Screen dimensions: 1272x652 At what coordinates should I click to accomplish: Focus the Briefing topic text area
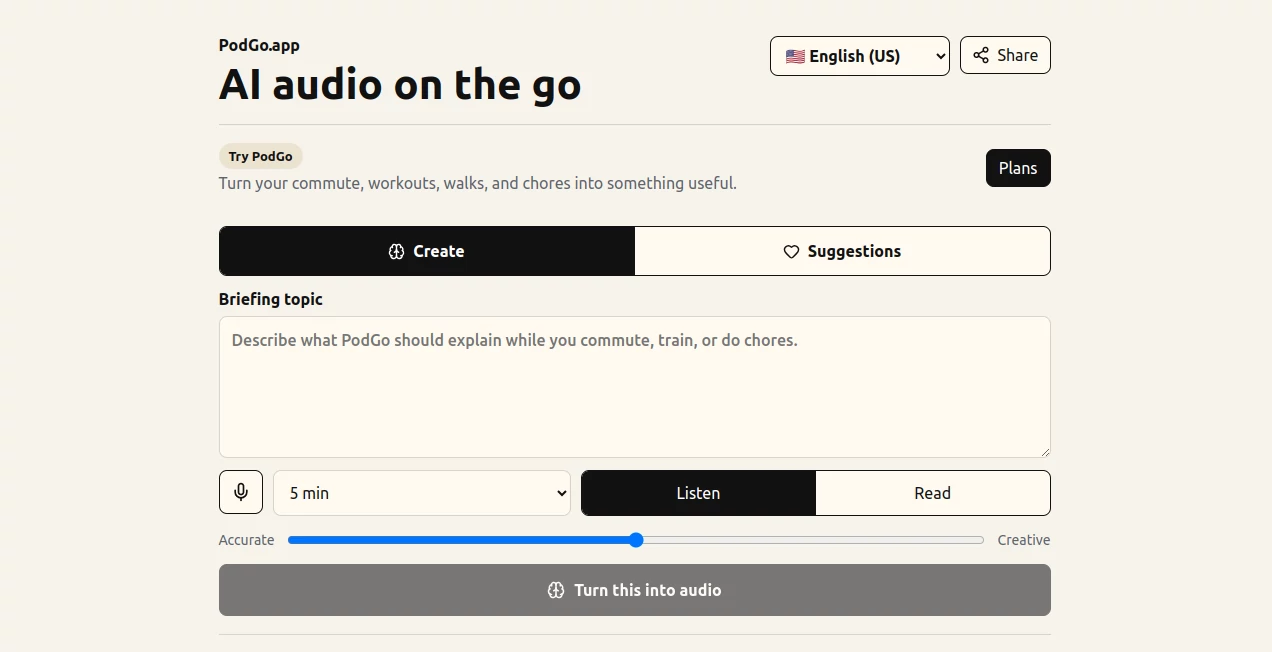tap(635, 387)
